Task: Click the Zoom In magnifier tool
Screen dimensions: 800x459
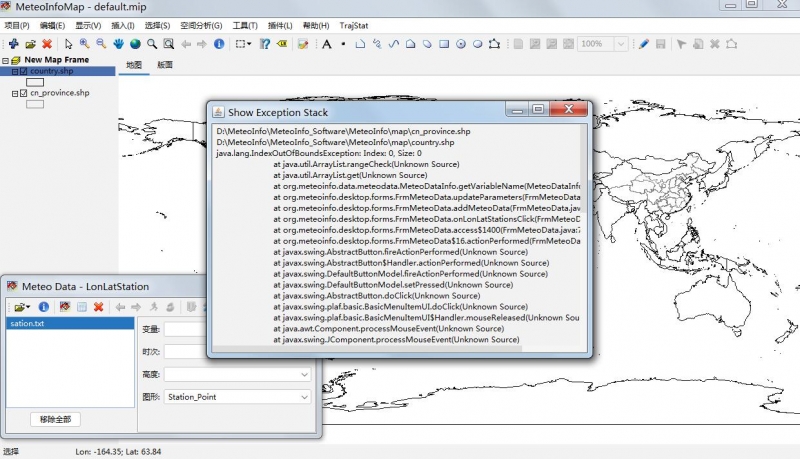Action: click(85, 44)
